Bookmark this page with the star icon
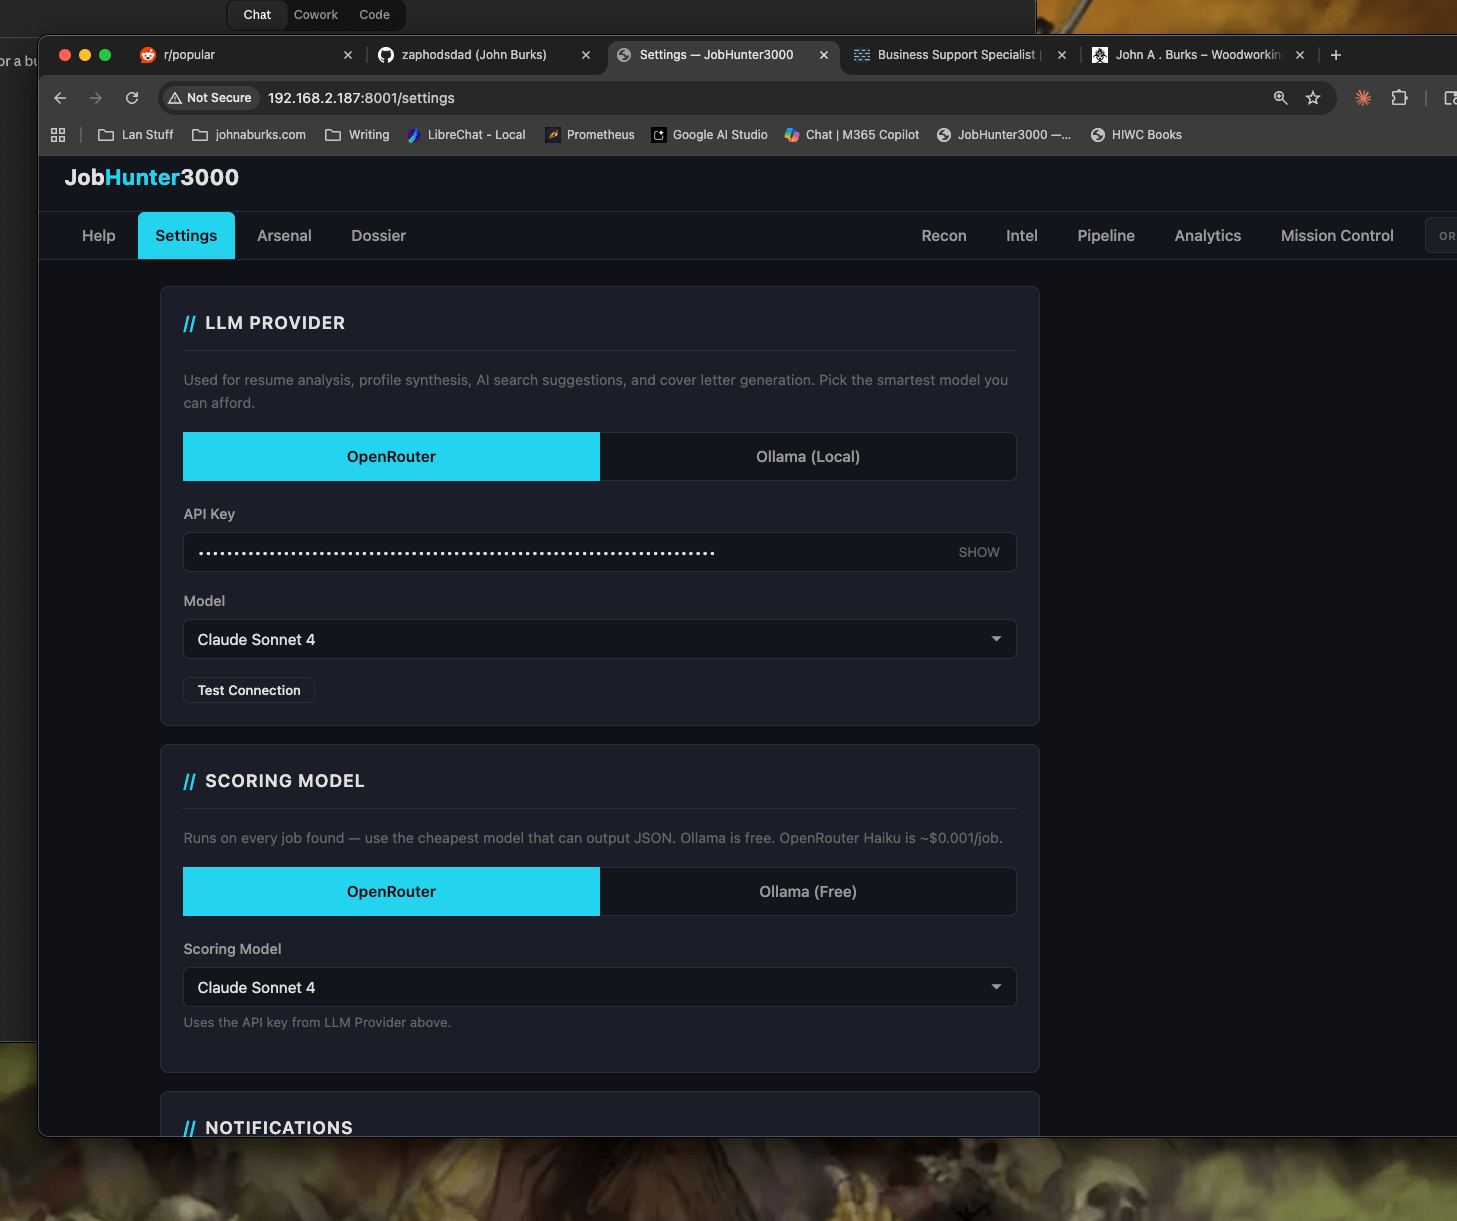Viewport: 1457px width, 1221px height. click(1313, 98)
